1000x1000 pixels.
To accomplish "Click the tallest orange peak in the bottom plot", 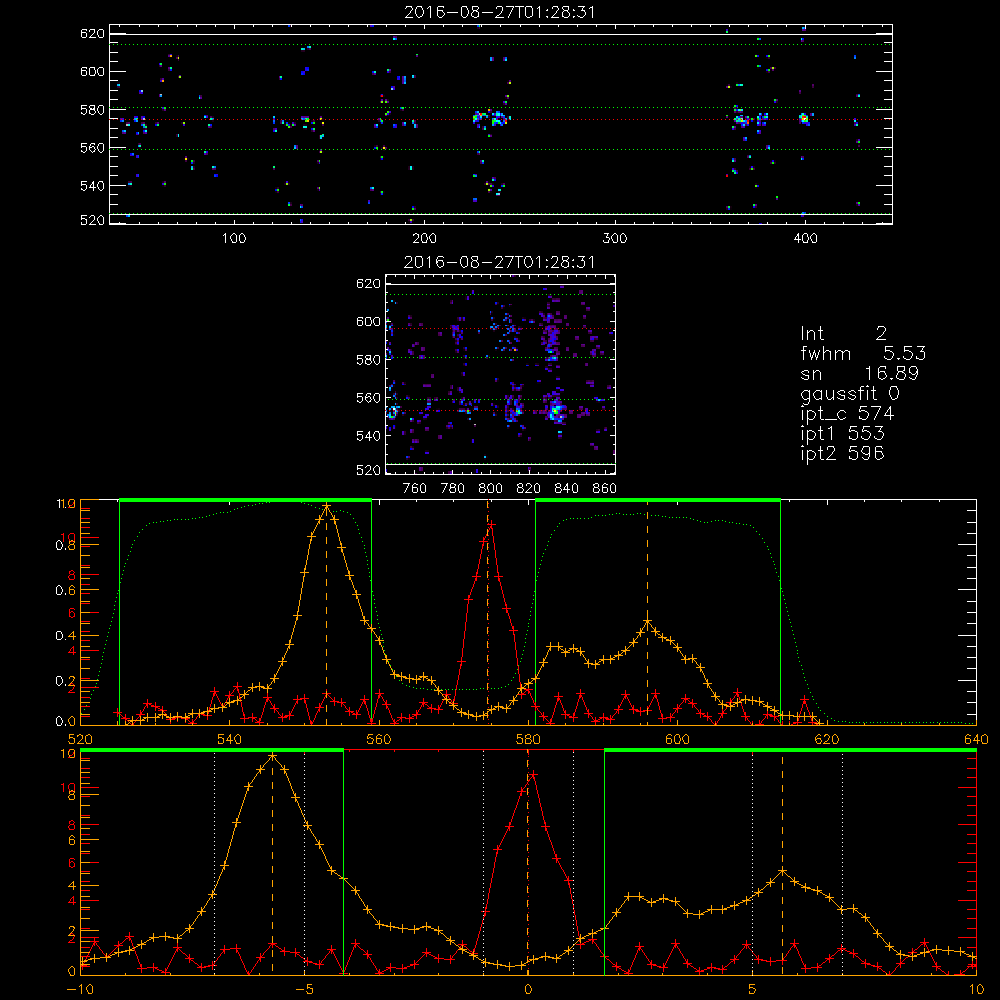I will (x=273, y=756).
